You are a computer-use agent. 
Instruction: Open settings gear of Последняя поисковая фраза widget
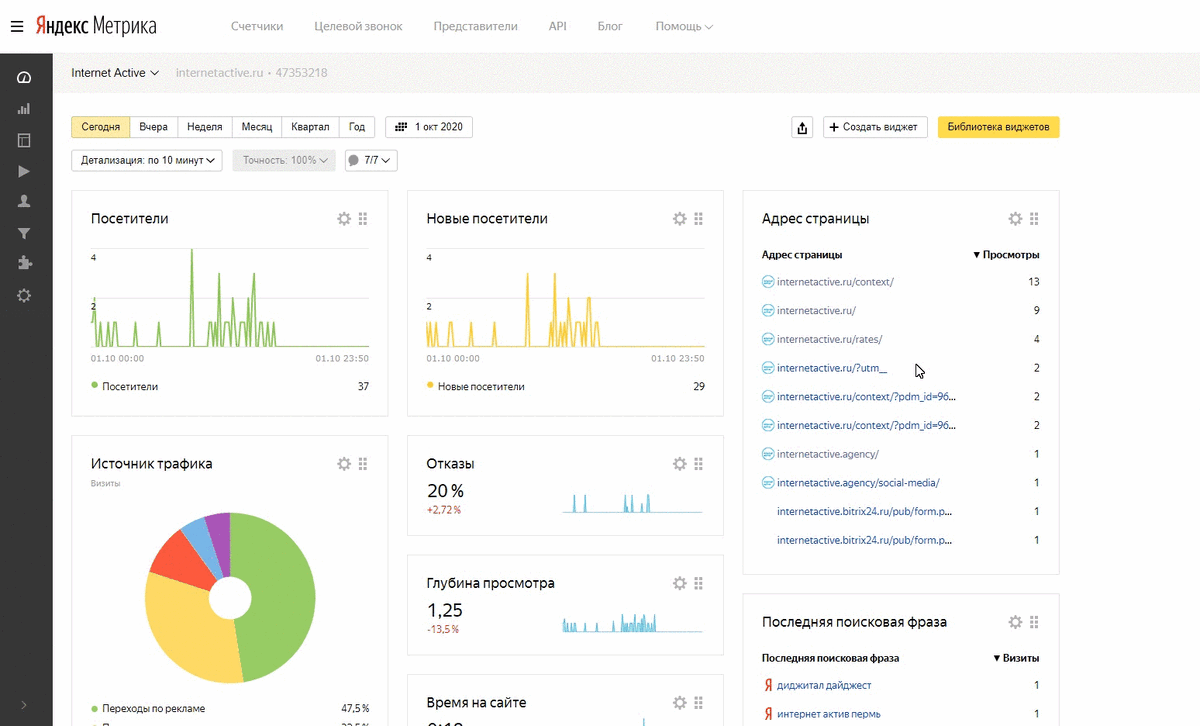(x=1015, y=622)
